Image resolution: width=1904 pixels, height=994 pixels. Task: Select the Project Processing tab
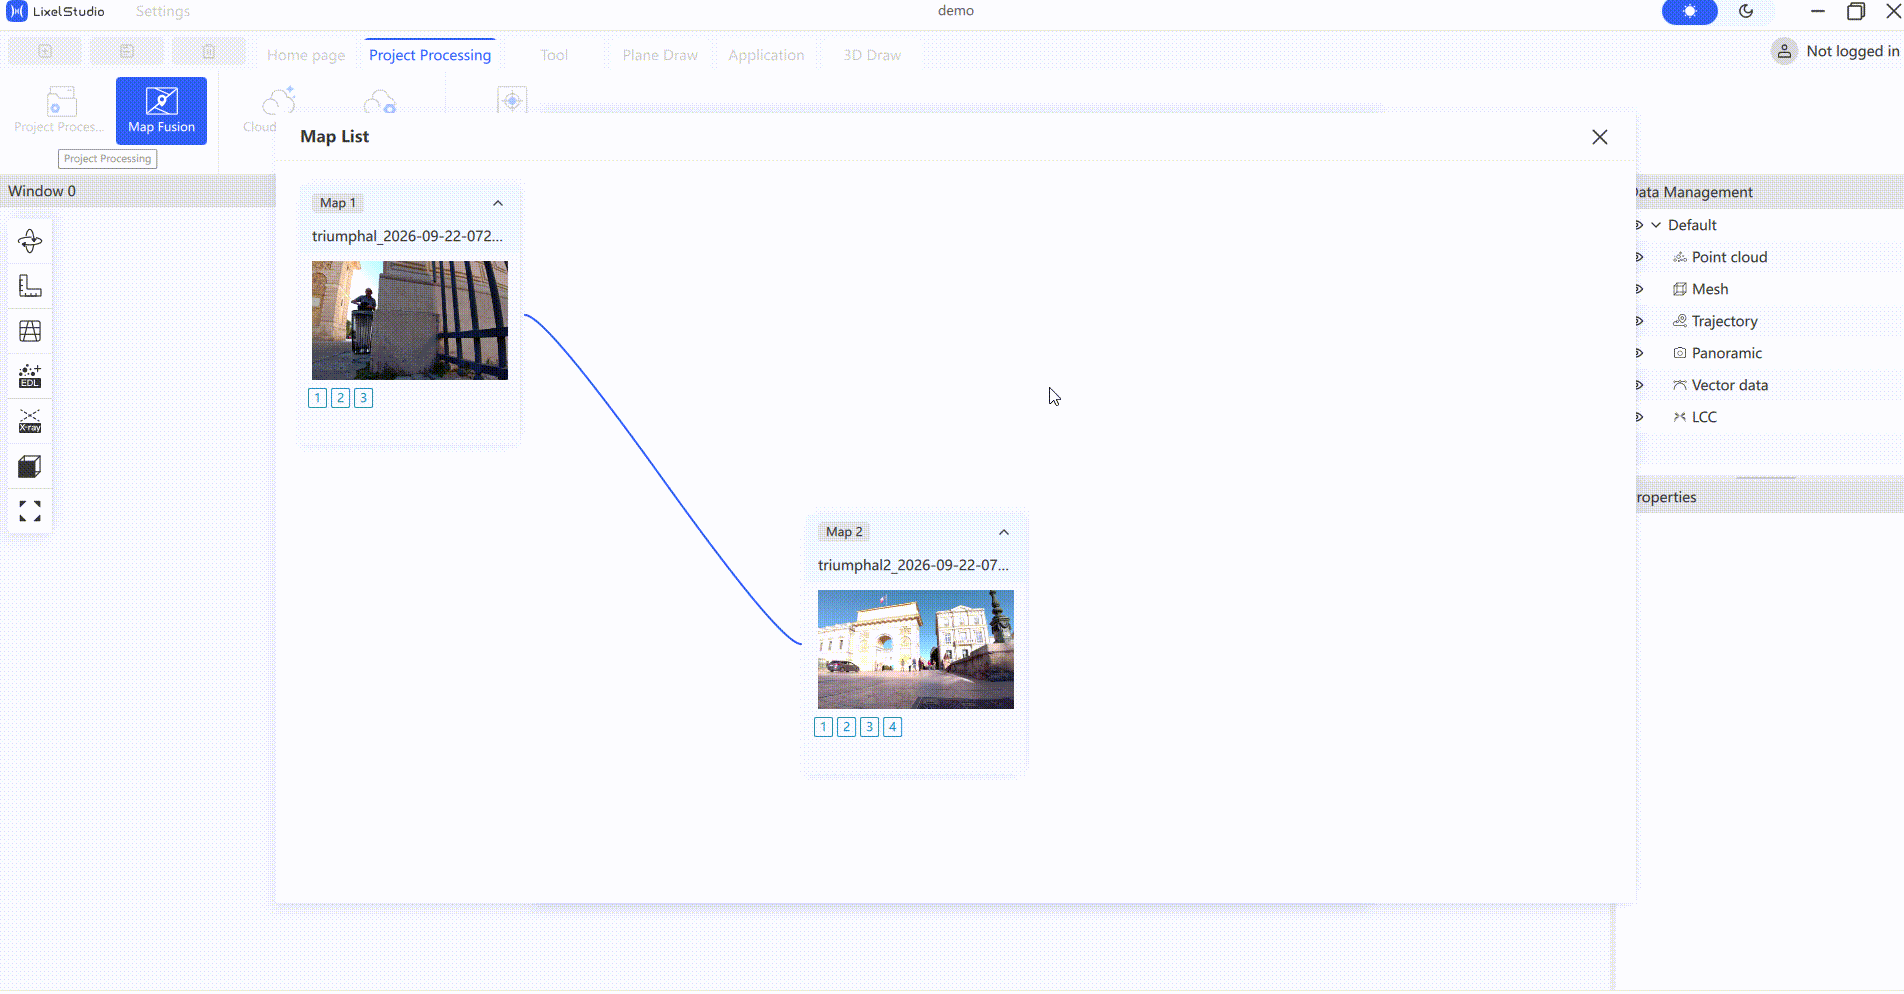pos(430,55)
